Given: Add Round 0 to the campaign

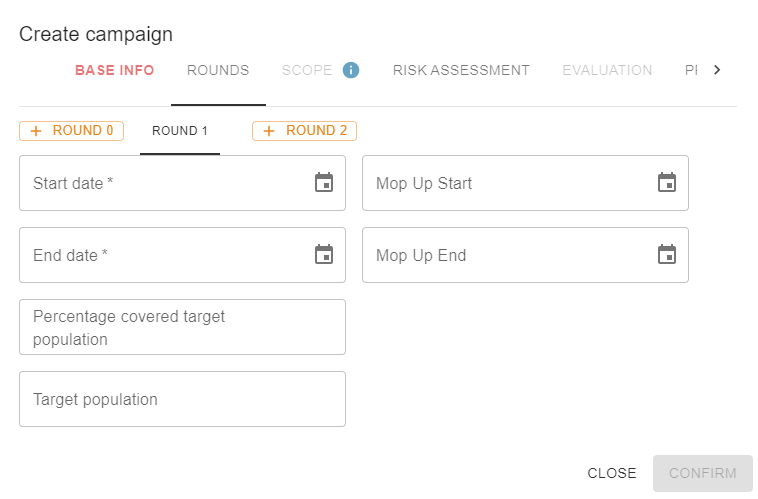Looking at the screenshot, I should [71, 131].
